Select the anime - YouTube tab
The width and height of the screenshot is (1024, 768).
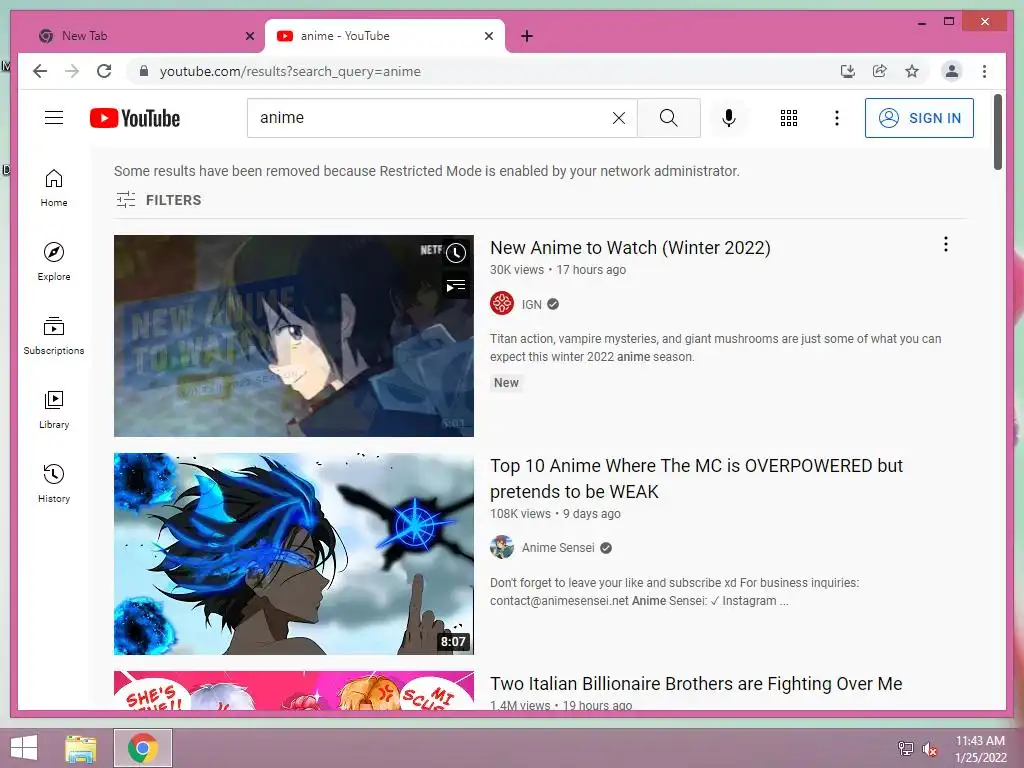[384, 36]
